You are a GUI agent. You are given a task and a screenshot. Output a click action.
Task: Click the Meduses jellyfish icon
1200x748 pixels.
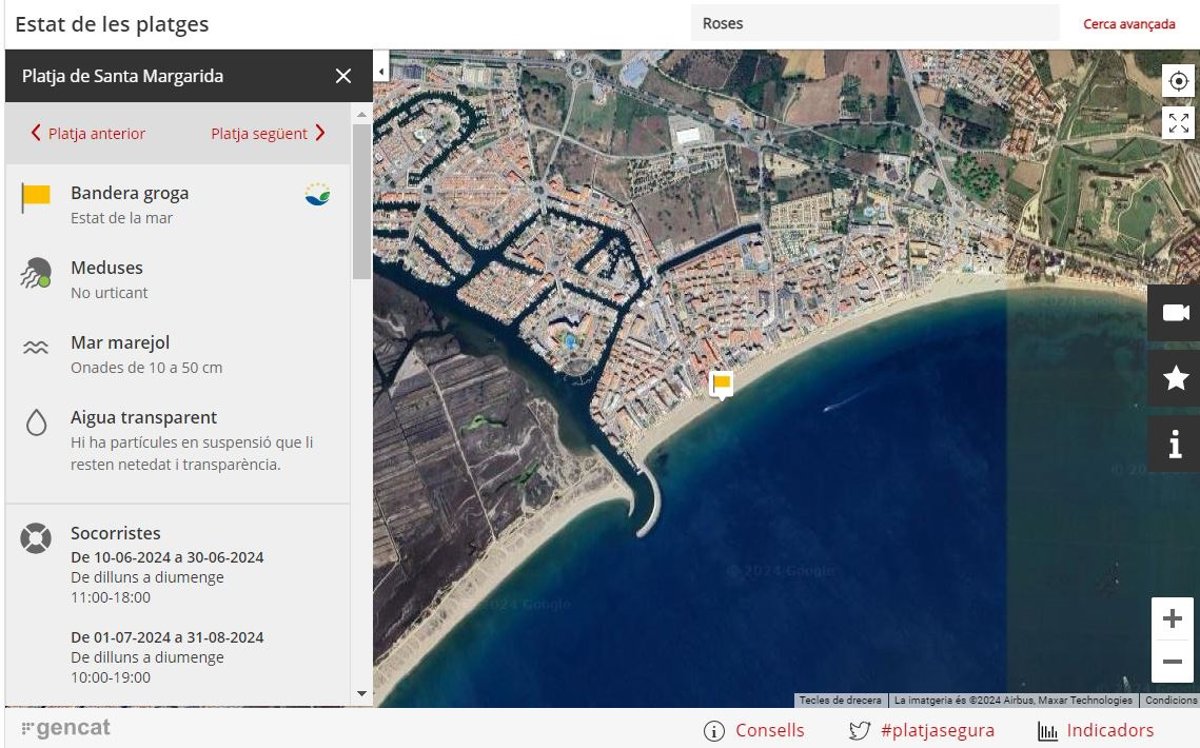(x=36, y=273)
